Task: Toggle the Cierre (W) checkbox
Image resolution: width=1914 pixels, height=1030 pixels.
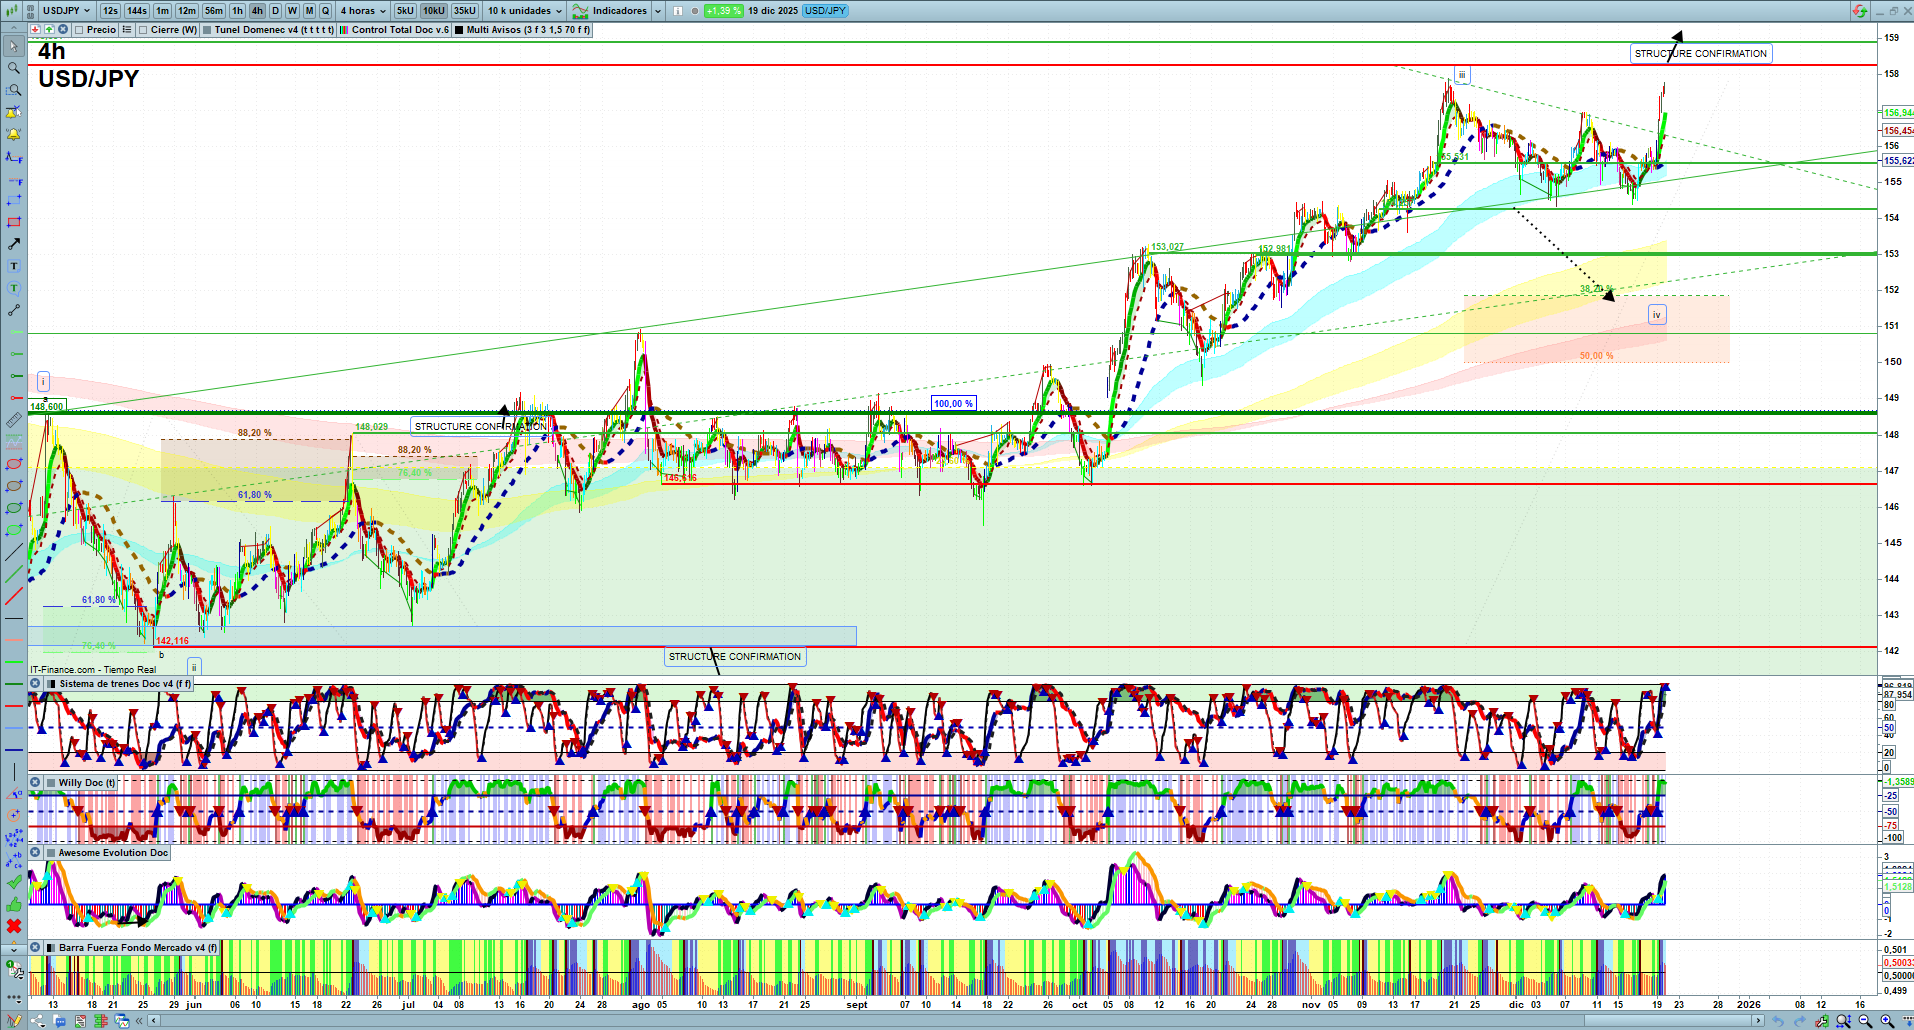Action: click(x=144, y=30)
